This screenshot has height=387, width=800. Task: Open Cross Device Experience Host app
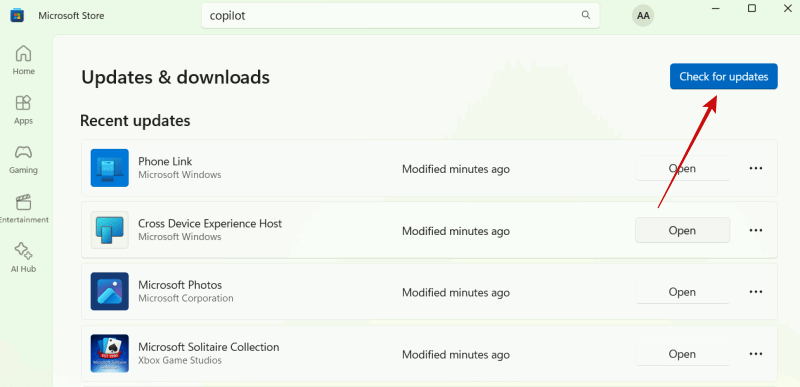pyautogui.click(x=682, y=230)
